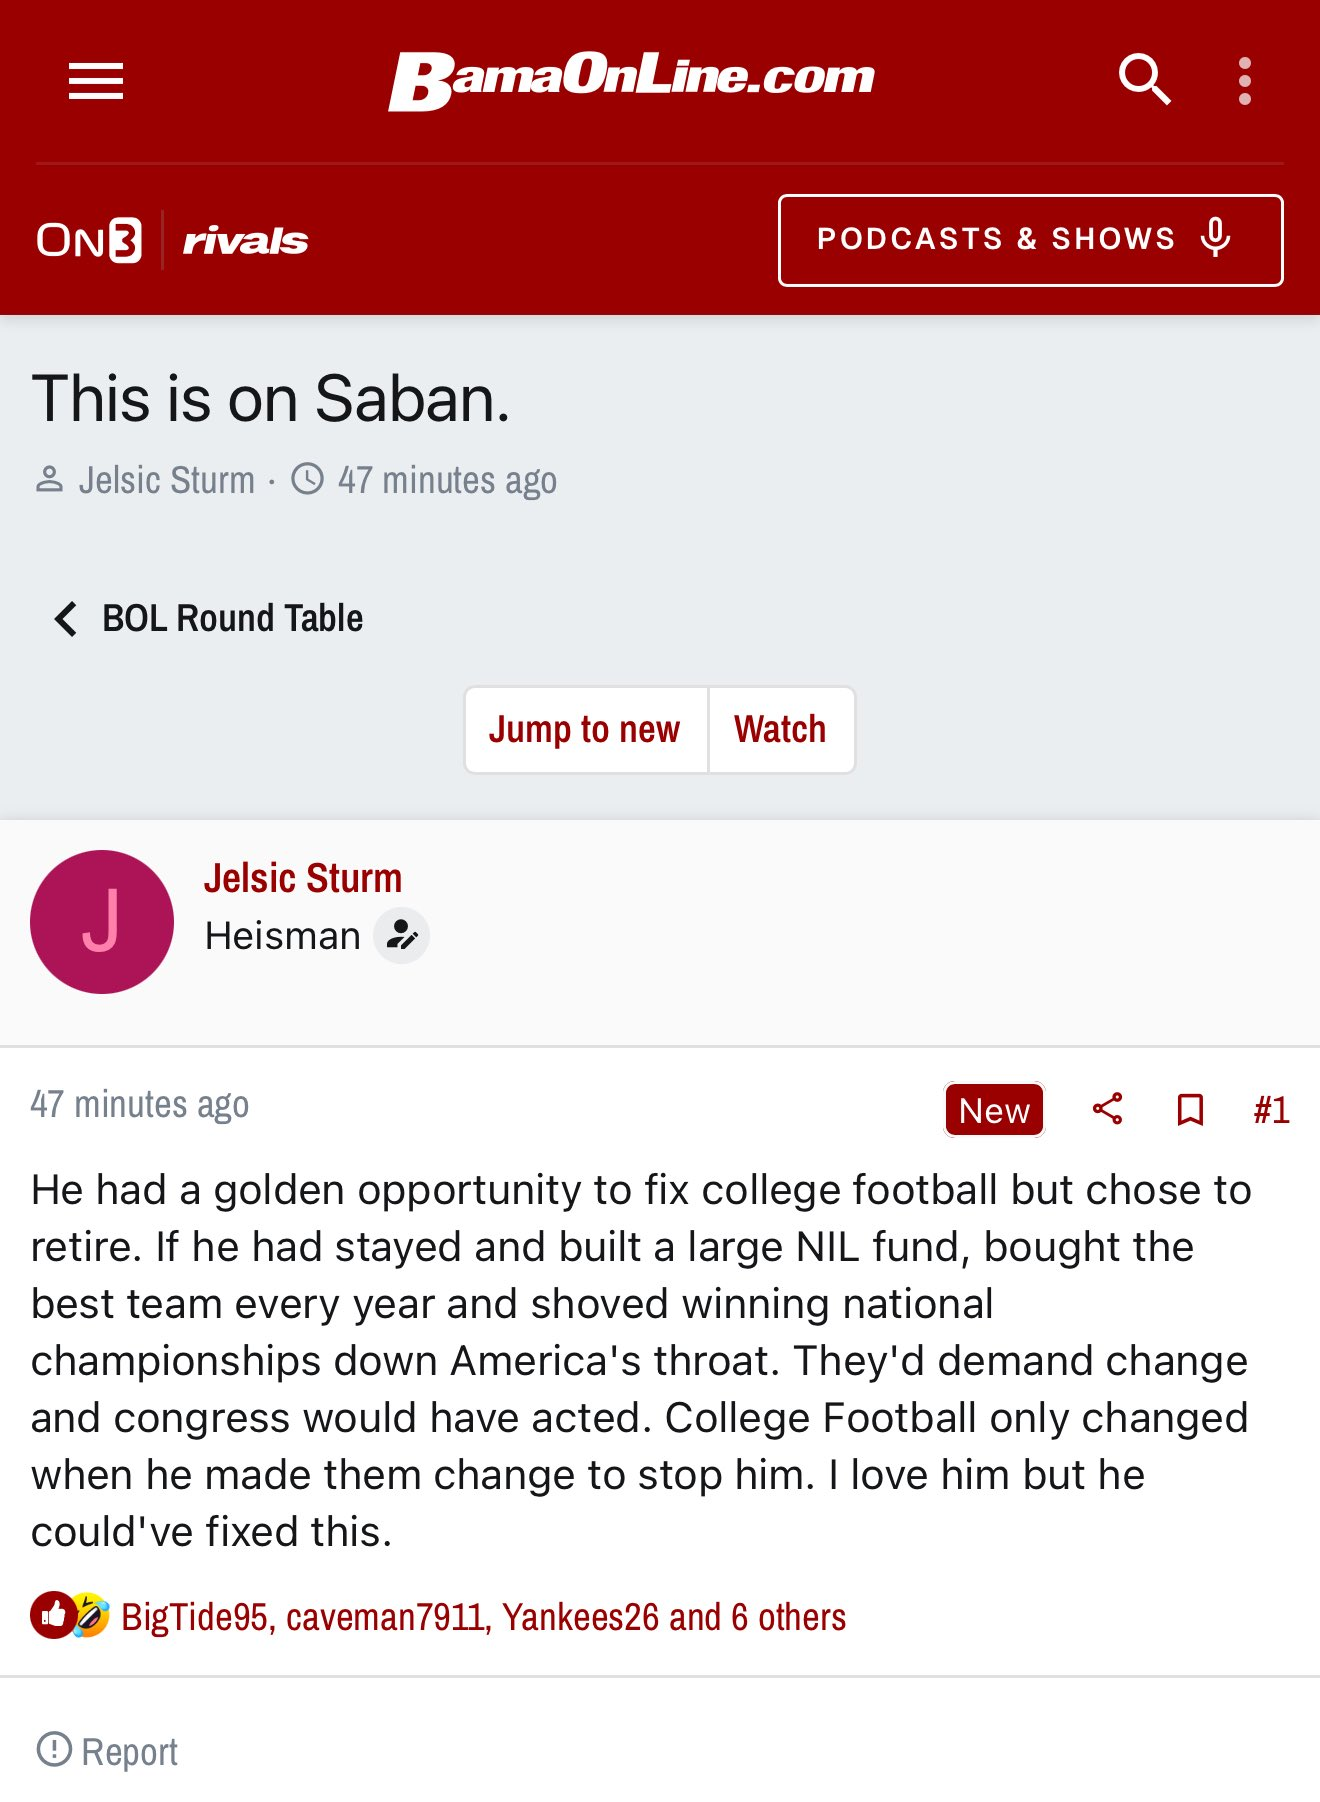Go back to BOL Round Table
The image size is (1320, 1802).
click(209, 618)
